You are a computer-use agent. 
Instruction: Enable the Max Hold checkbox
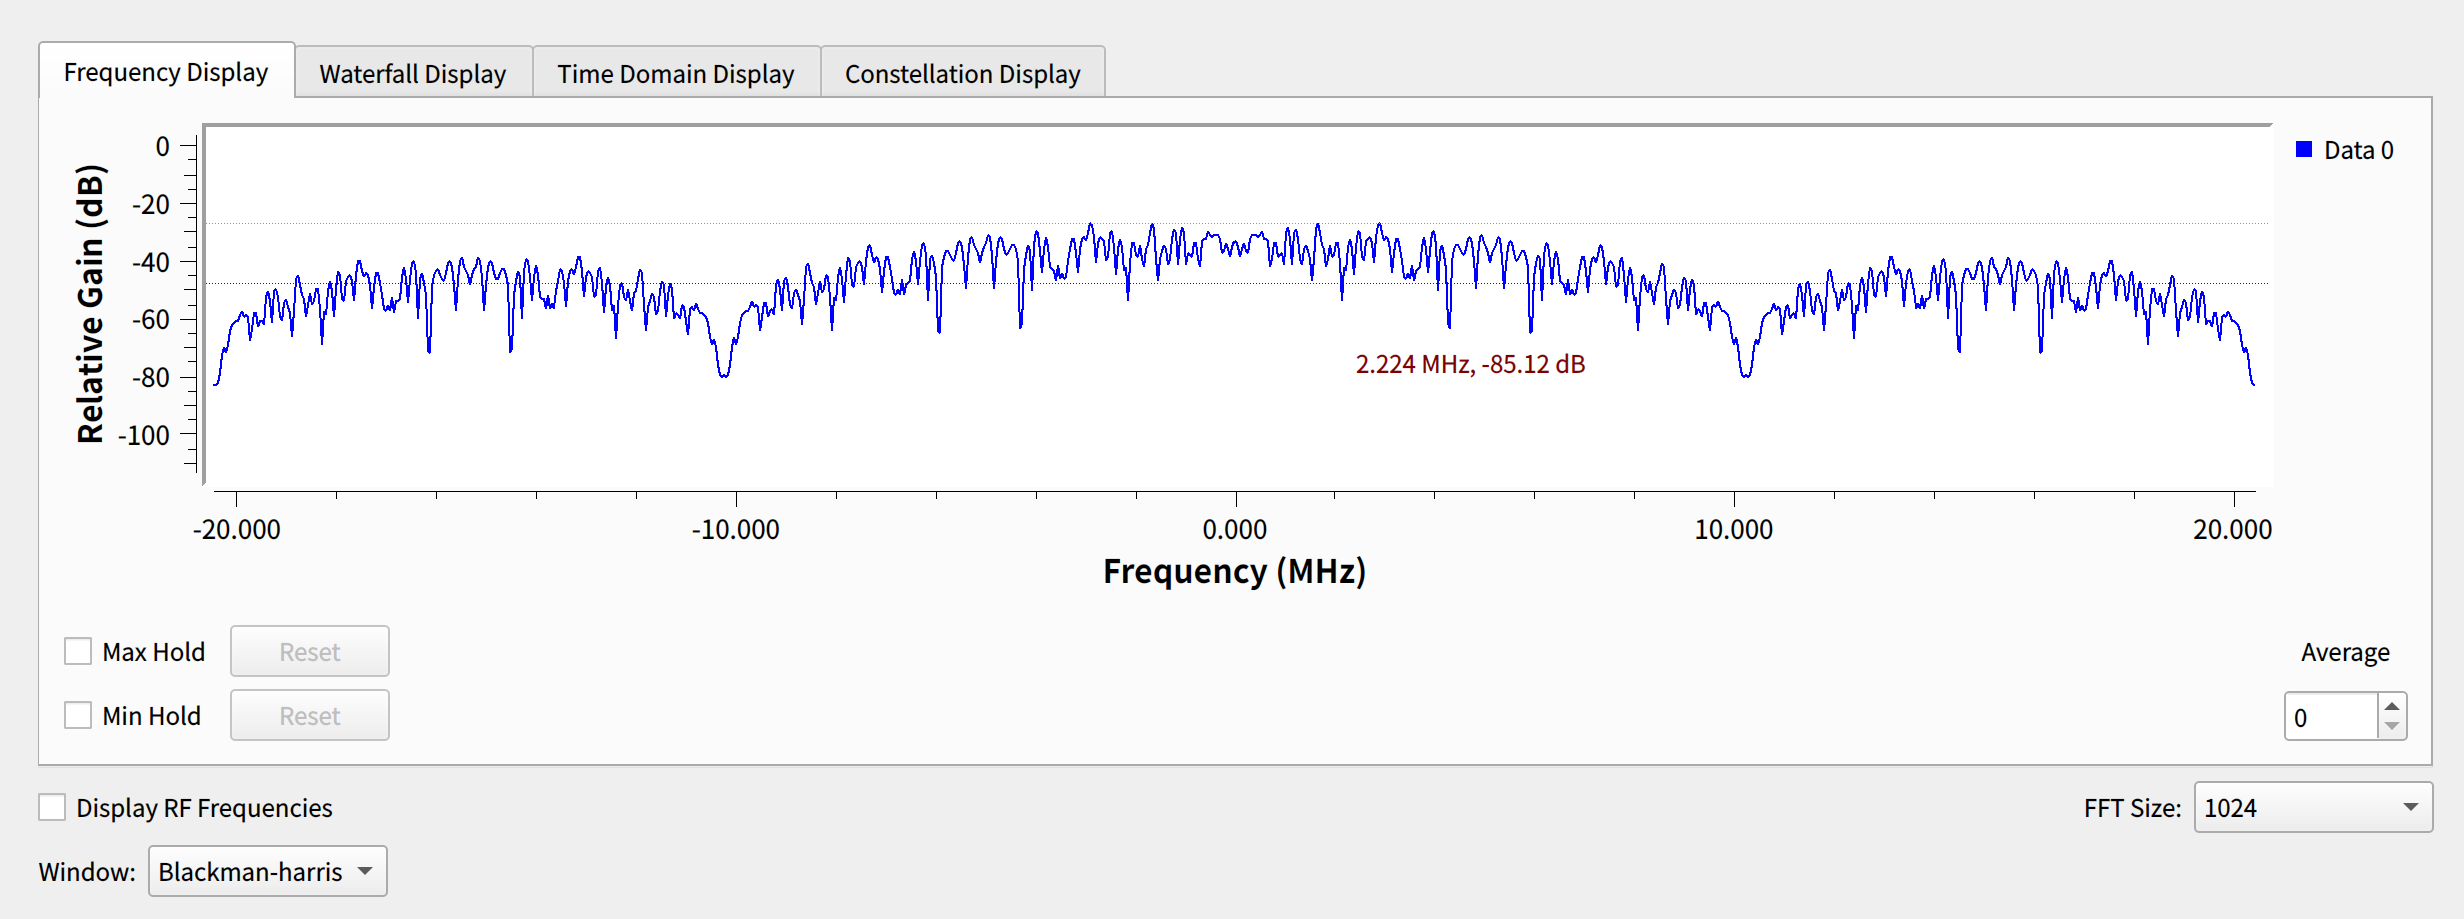pyautogui.click(x=78, y=652)
